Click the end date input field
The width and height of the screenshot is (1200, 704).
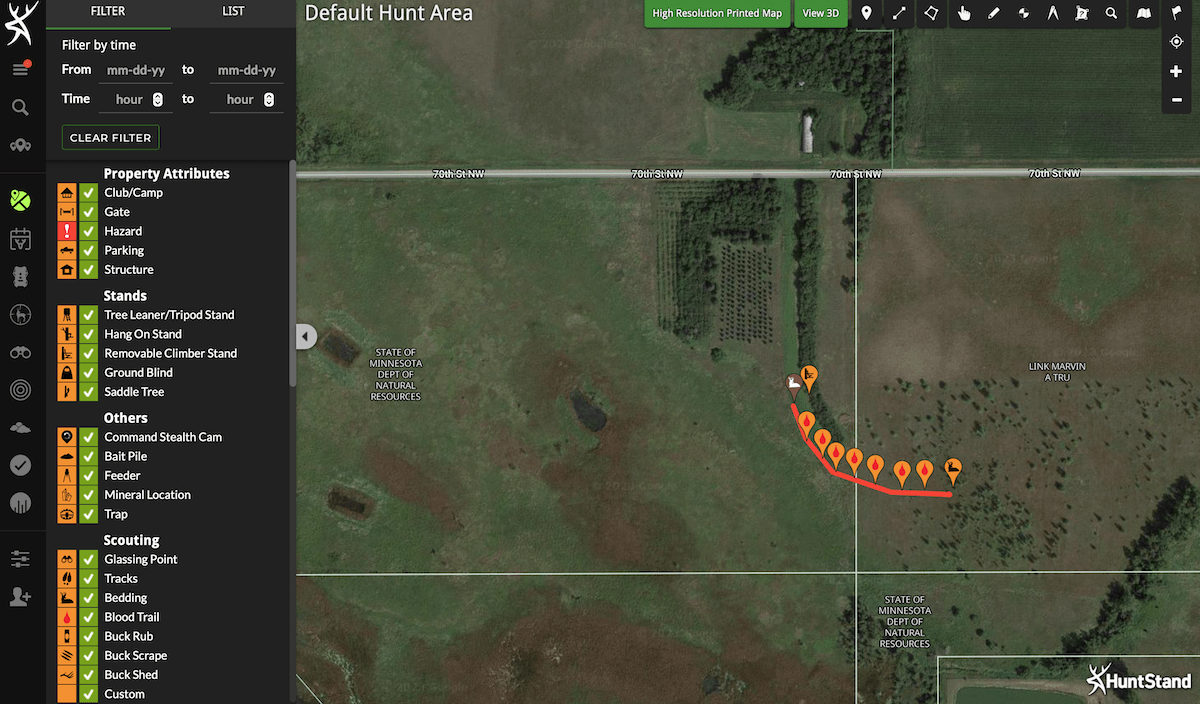point(245,71)
